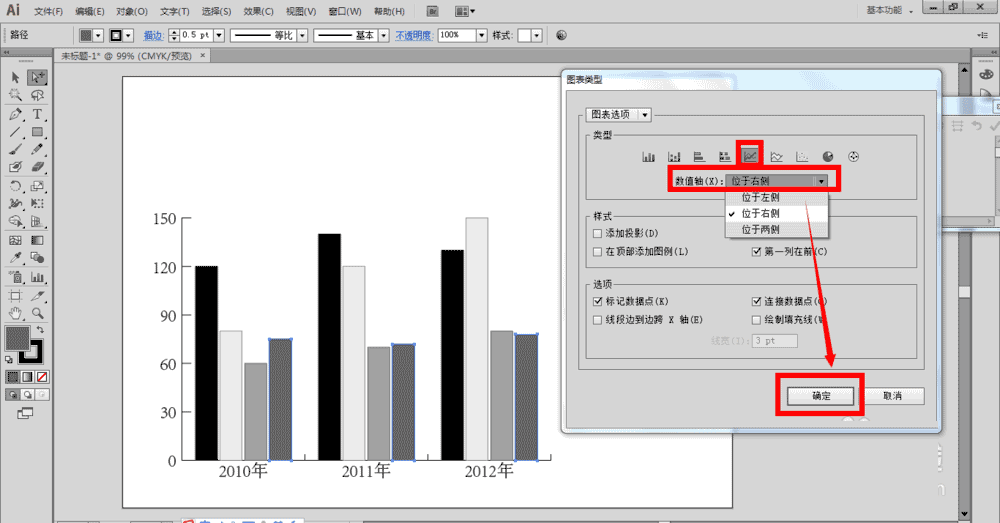Image resolution: width=1000 pixels, height=523 pixels.
Task: Enable the 线段边到边跨 X 轴(E) checkbox
Action: 598,320
